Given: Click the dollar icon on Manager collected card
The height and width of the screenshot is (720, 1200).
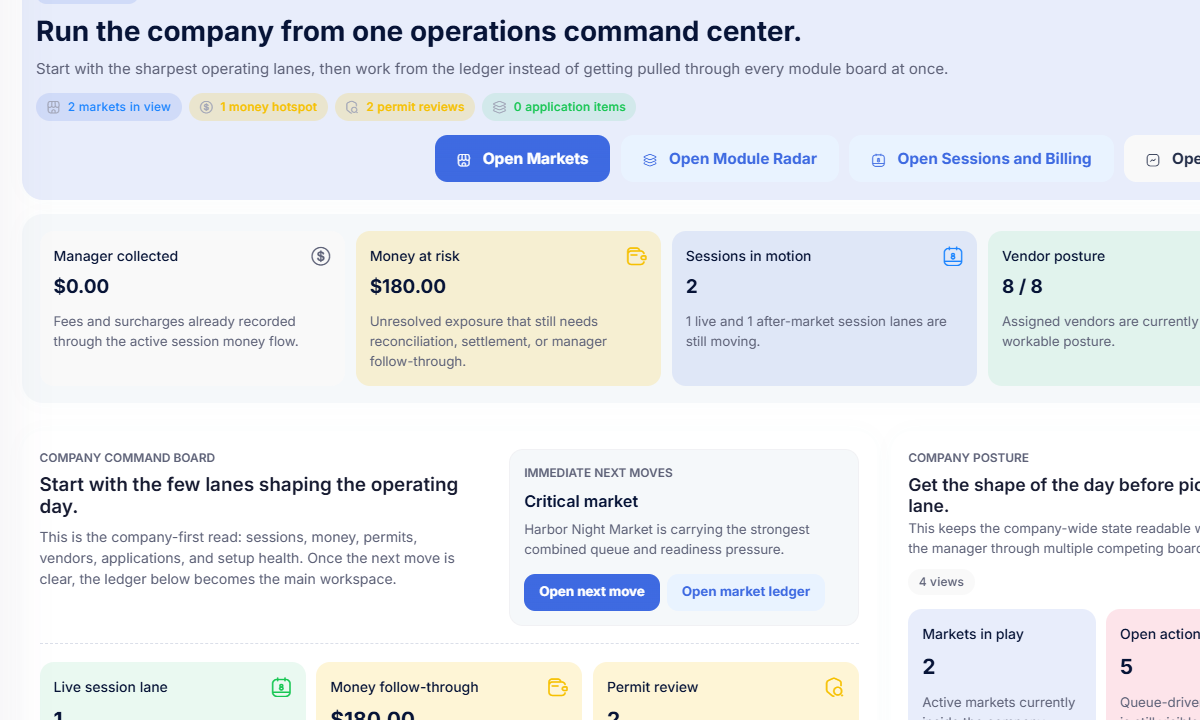Looking at the screenshot, I should coord(321,257).
